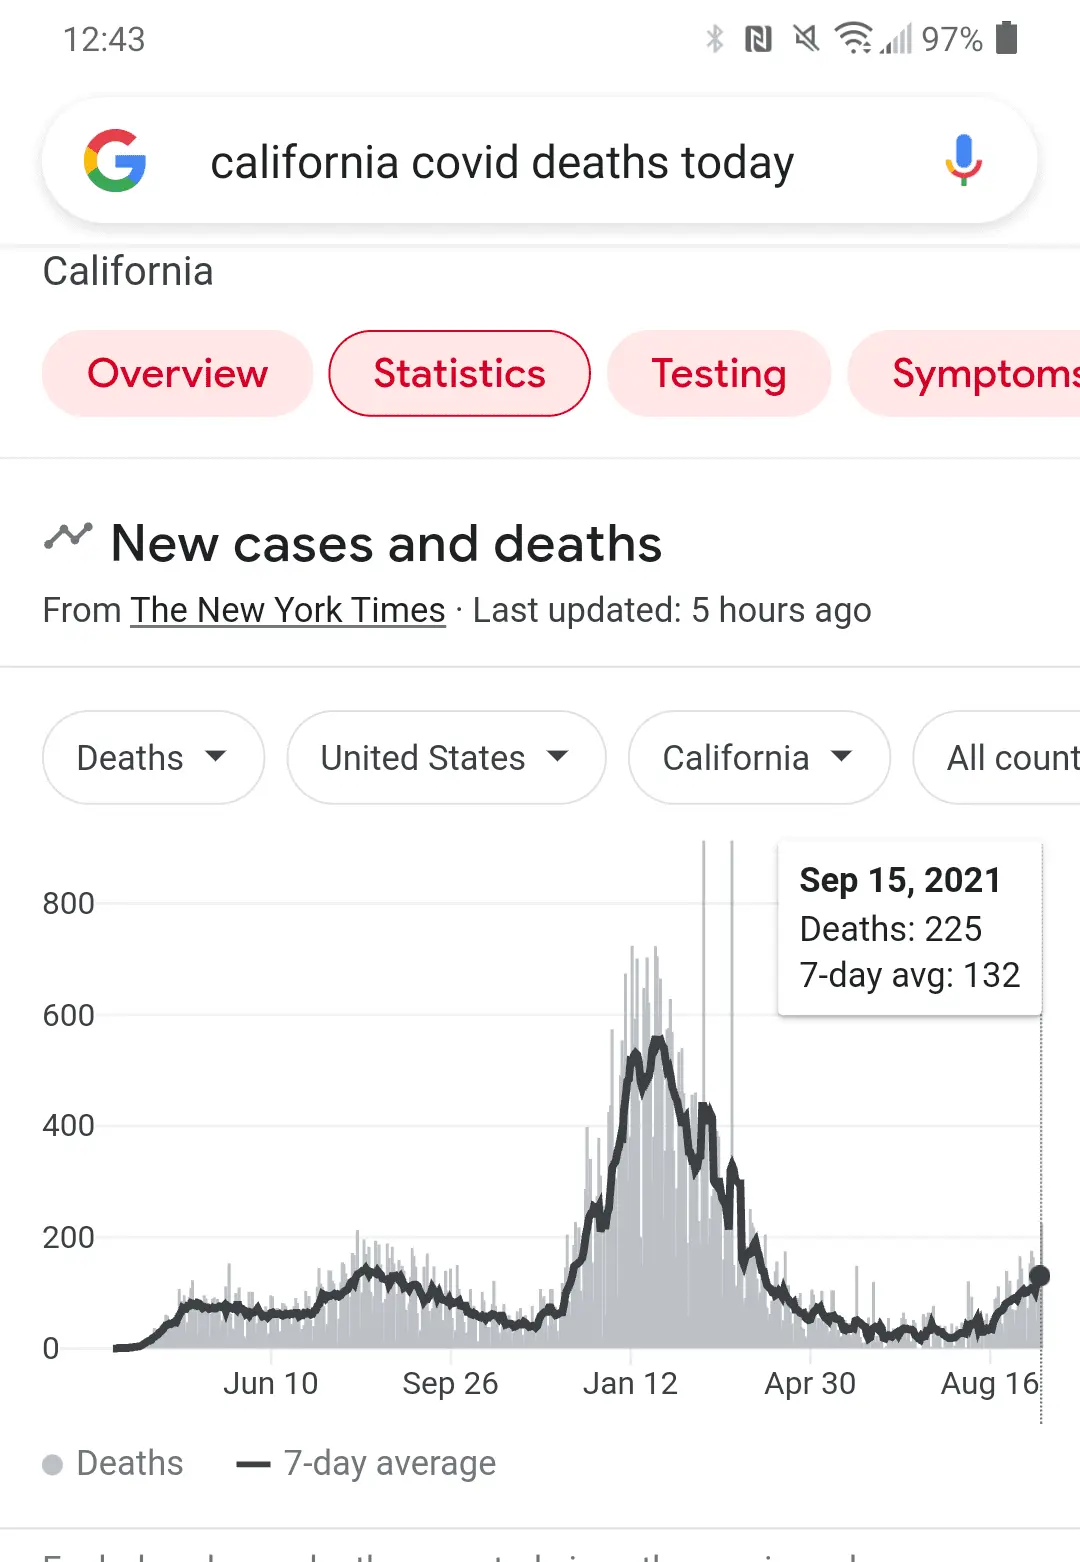Open The New York Times source link
1080x1562 pixels.
288,610
